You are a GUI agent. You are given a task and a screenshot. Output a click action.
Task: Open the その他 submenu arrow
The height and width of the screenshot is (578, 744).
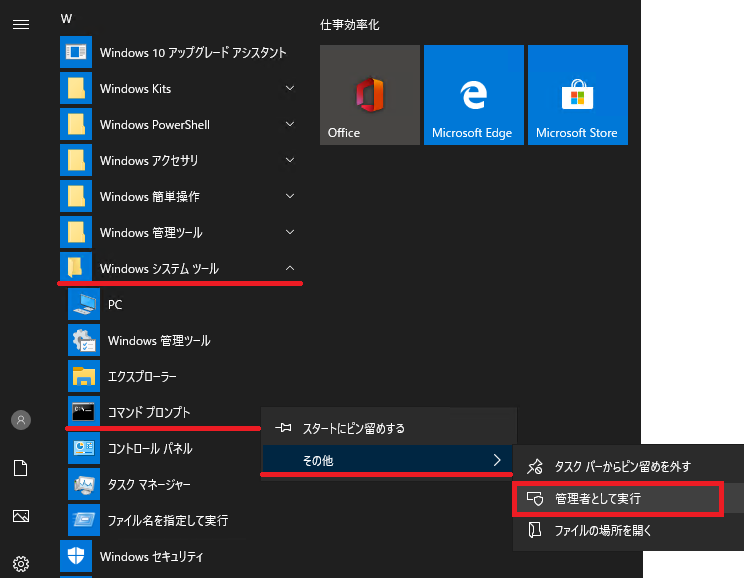497,460
